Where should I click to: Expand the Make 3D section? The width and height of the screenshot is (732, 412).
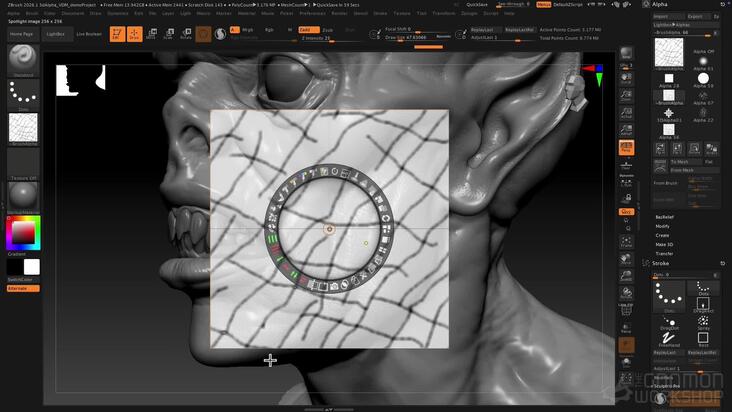(664, 244)
